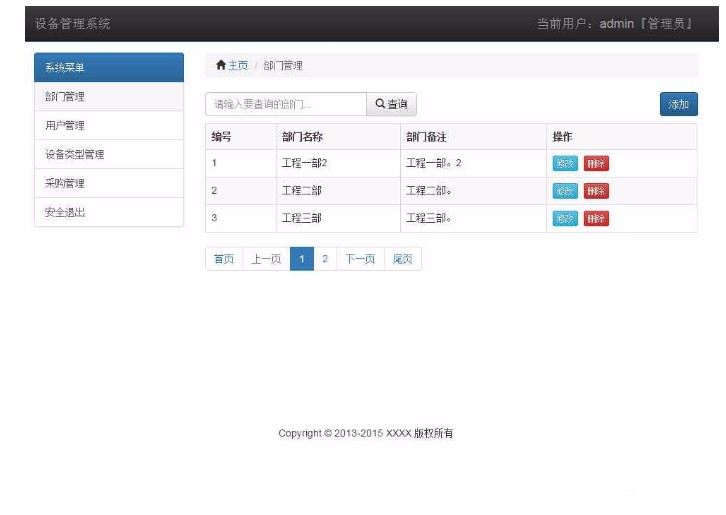The height and width of the screenshot is (515, 726).
Task: Edit row 工程二部 with 修改 button
Action: point(565,191)
